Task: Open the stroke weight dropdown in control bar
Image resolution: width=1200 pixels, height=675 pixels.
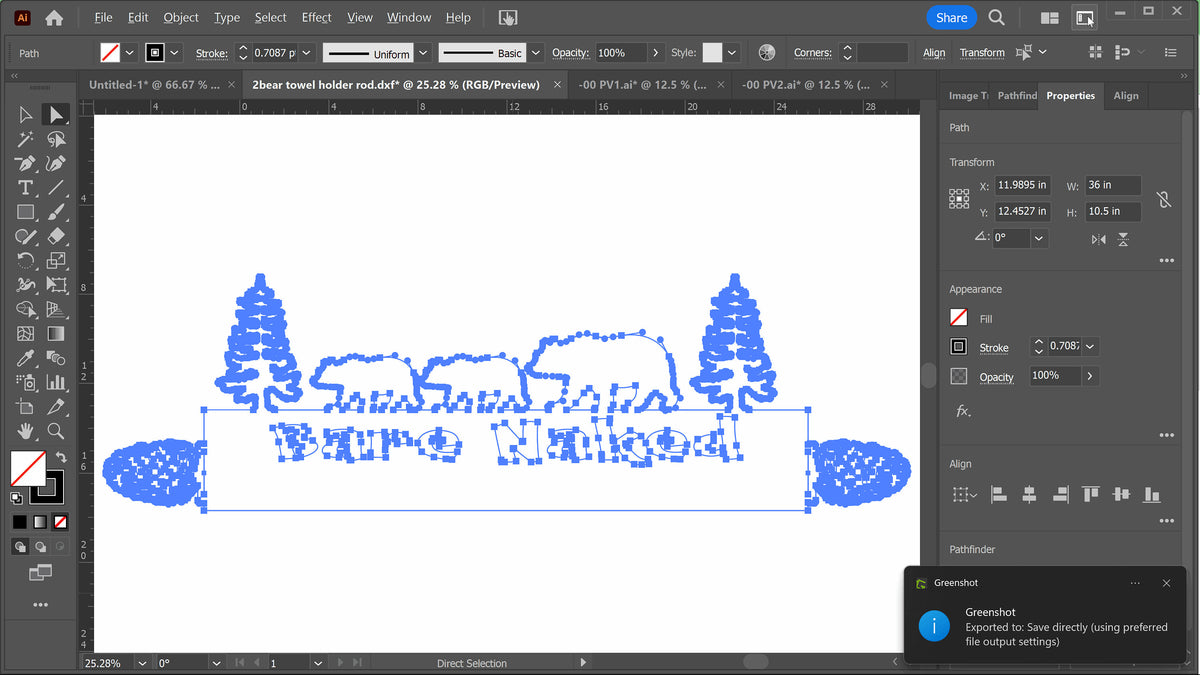Action: [x=306, y=53]
